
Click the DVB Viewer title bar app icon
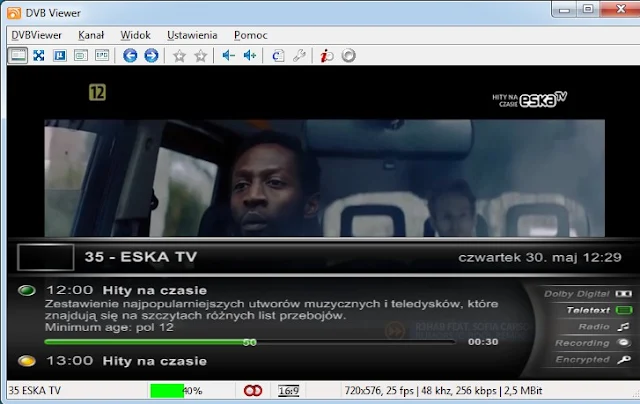[x=14, y=13]
